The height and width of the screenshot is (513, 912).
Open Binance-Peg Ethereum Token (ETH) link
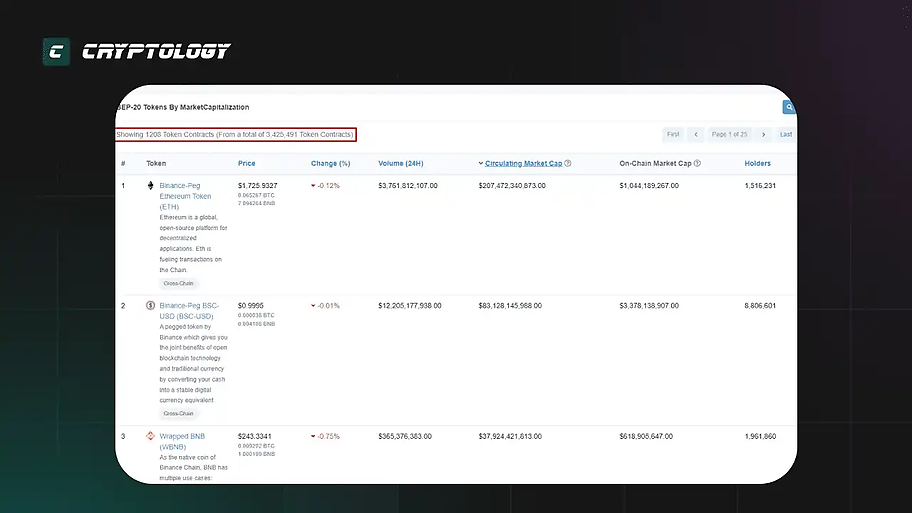coord(186,196)
